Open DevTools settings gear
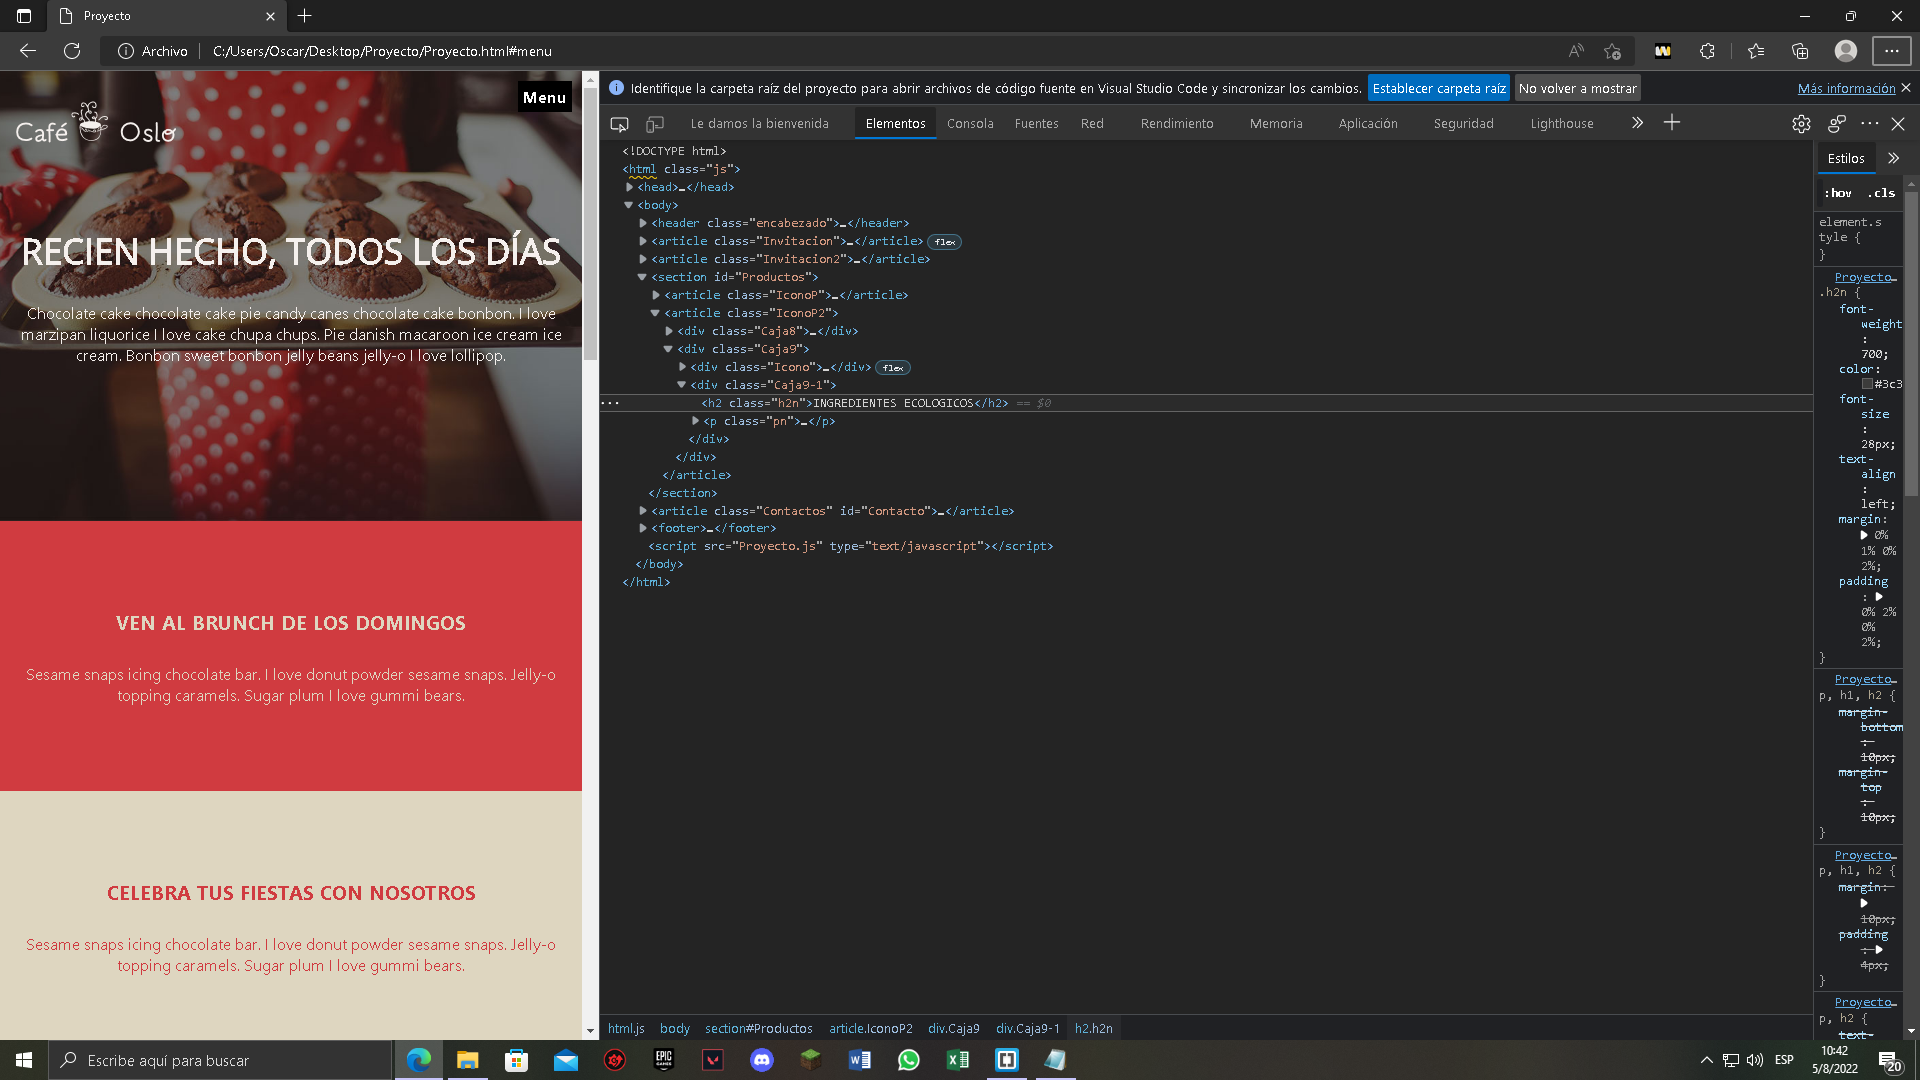1920x1080 pixels. point(1801,124)
